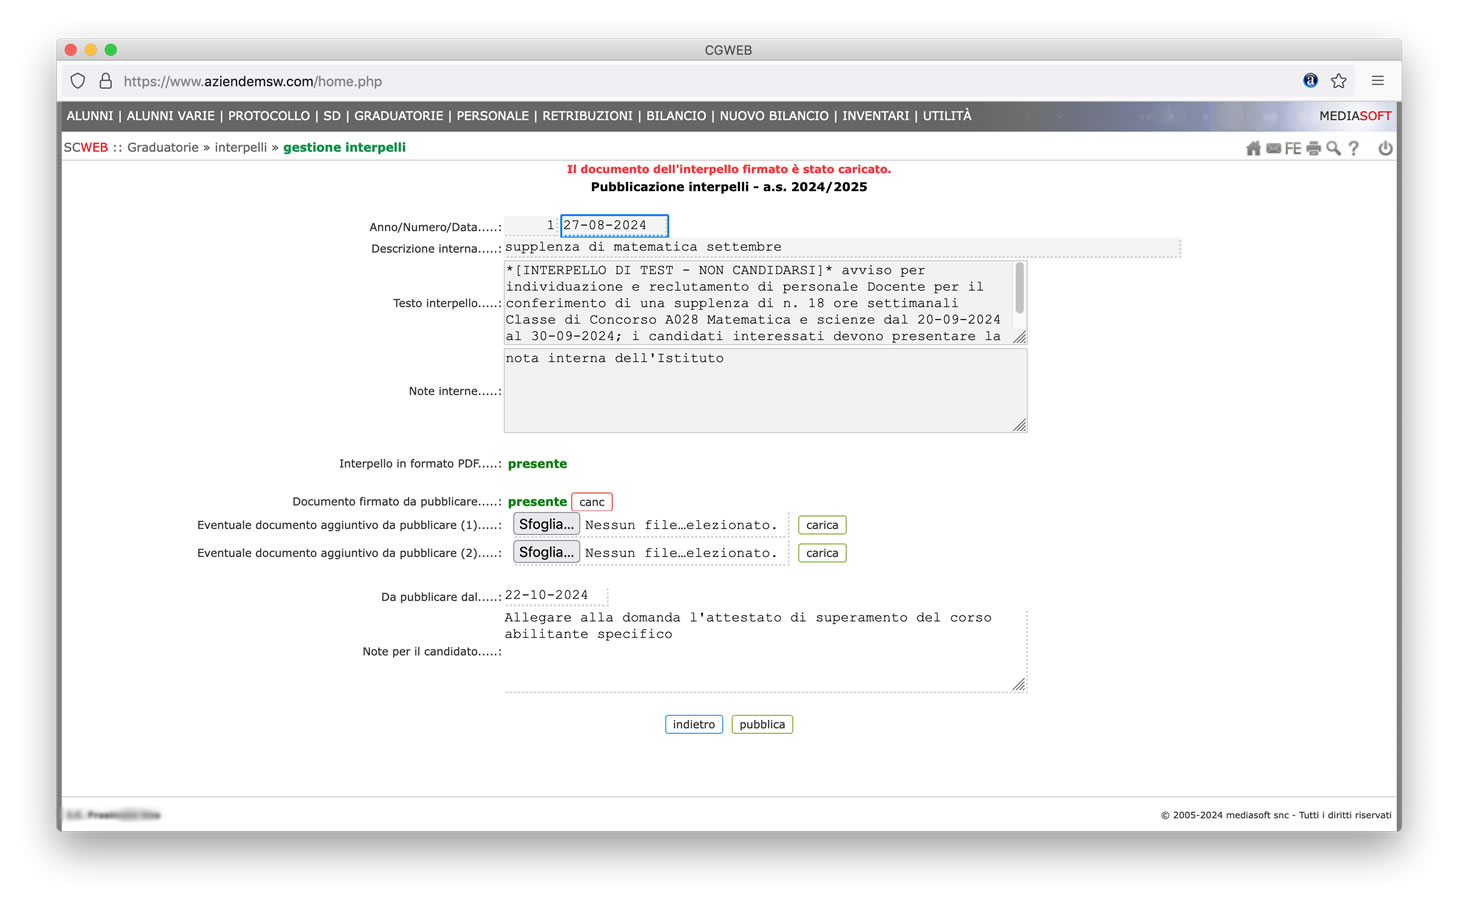Viewport: 1457px width, 905px height.
Task: Open the FE electronic invoicing icon
Action: click(1293, 148)
